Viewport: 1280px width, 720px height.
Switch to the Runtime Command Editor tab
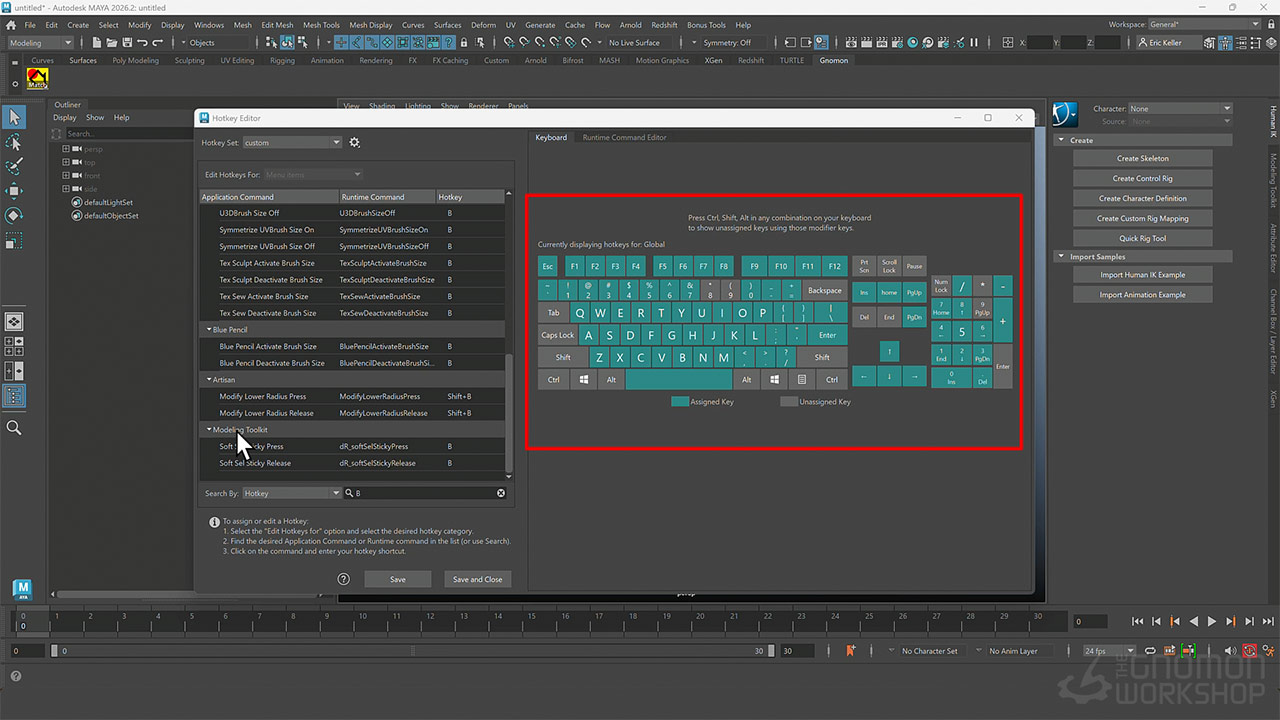(624, 137)
